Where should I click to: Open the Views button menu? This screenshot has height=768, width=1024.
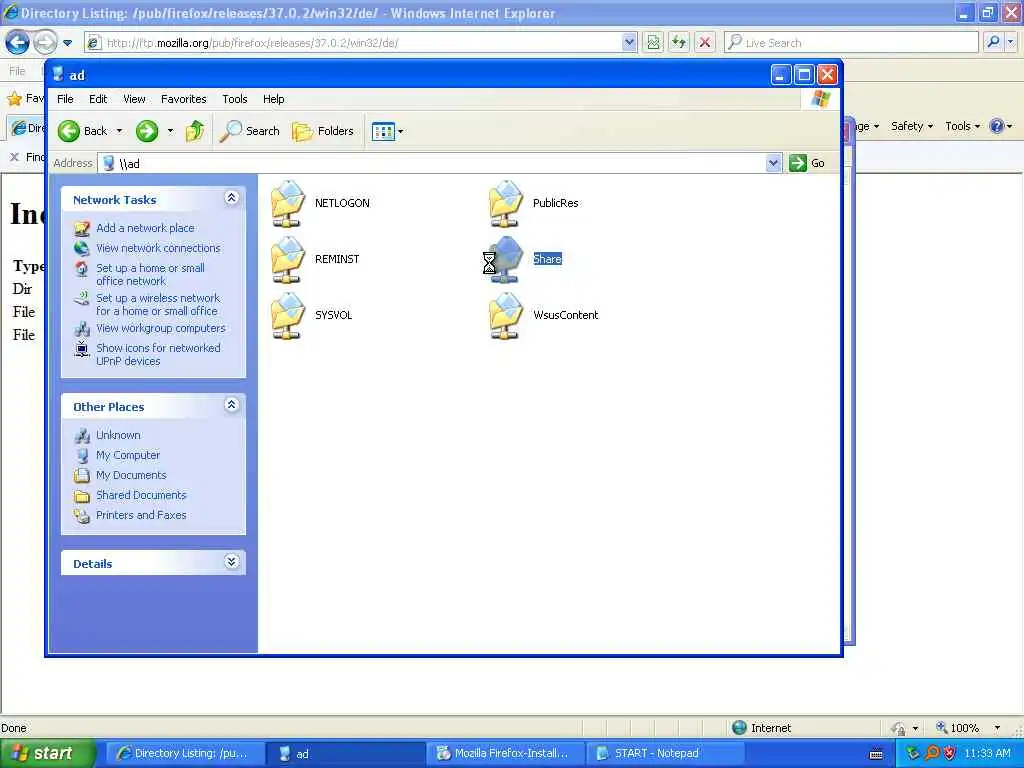tap(387, 131)
